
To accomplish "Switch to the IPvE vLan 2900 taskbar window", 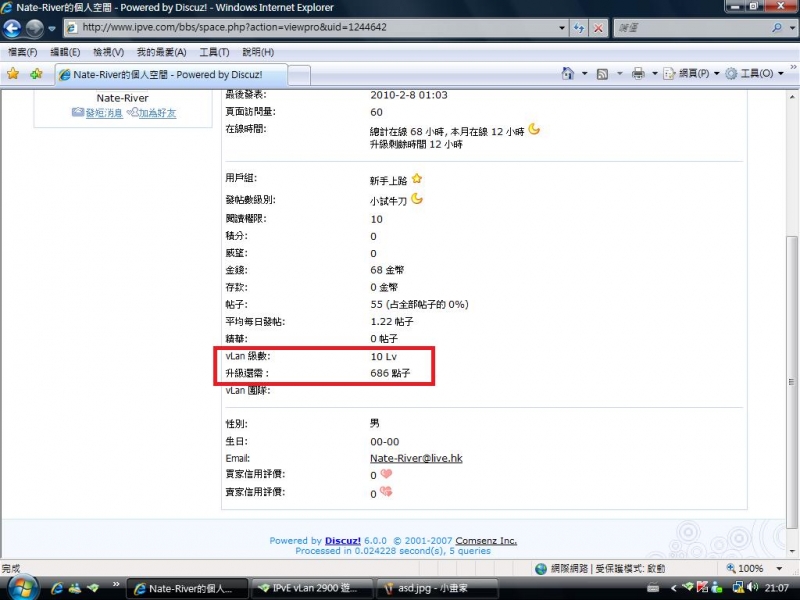I will [x=312, y=588].
